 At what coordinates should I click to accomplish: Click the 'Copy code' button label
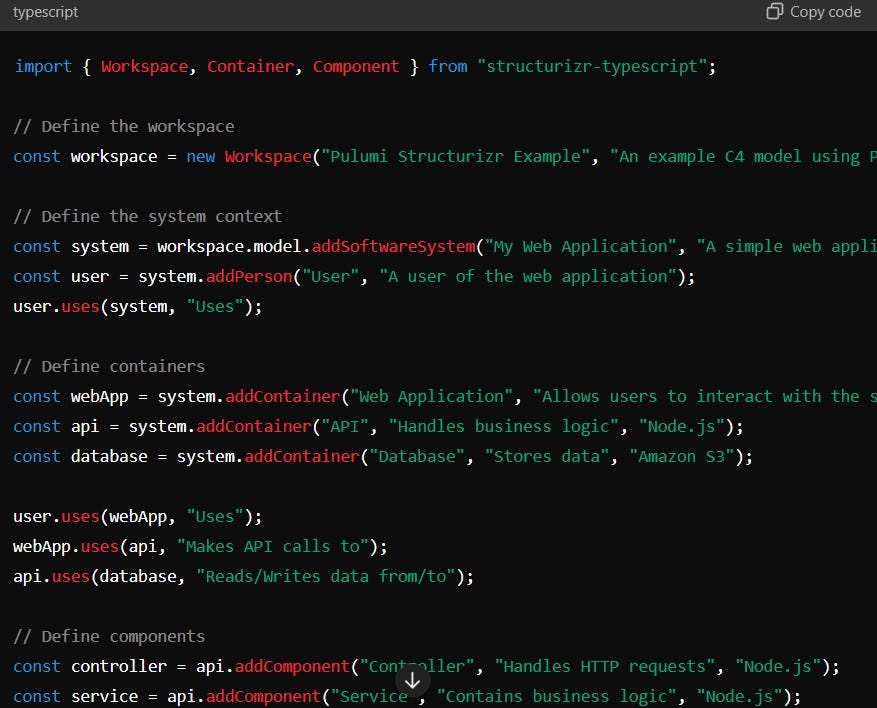(x=825, y=12)
